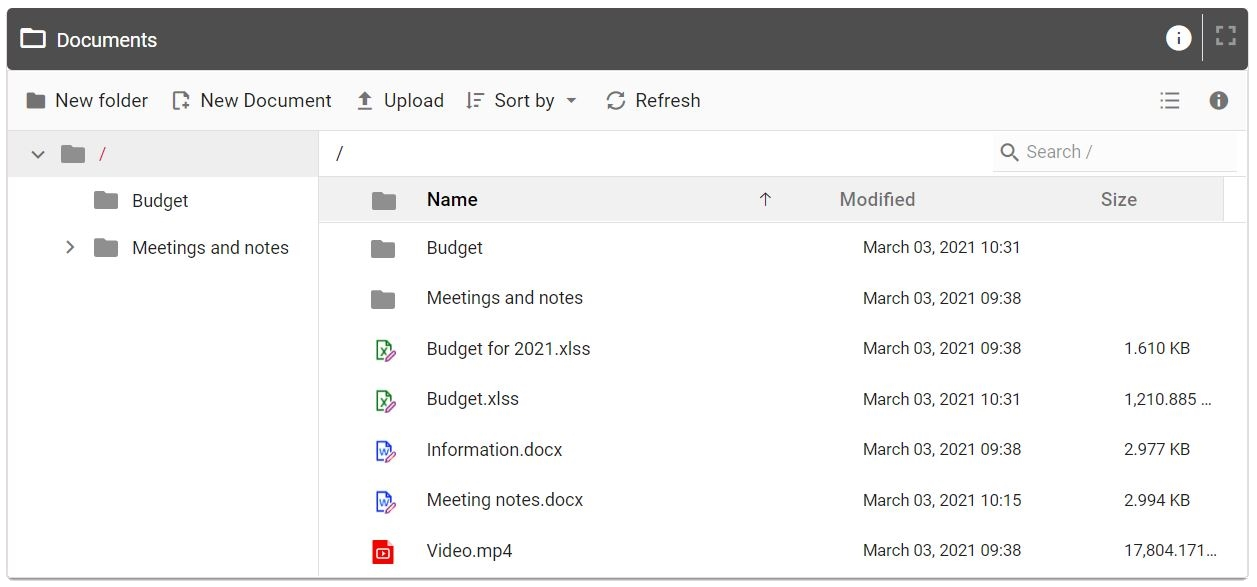Viewport: 1257px width, 587px height.
Task: Select the Meeting notes.docx file row
Action: [x=504, y=500]
